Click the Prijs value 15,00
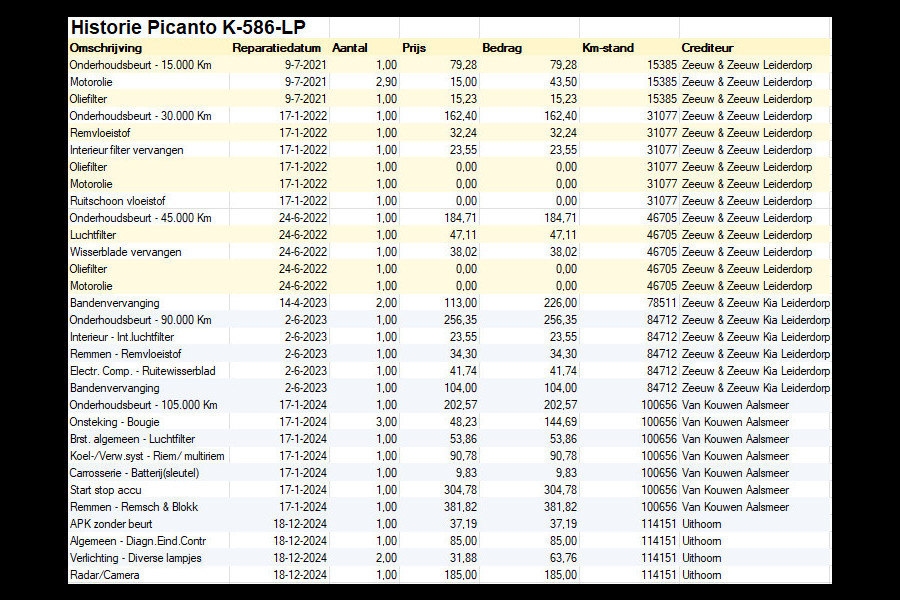The image size is (900, 600). 463,82
